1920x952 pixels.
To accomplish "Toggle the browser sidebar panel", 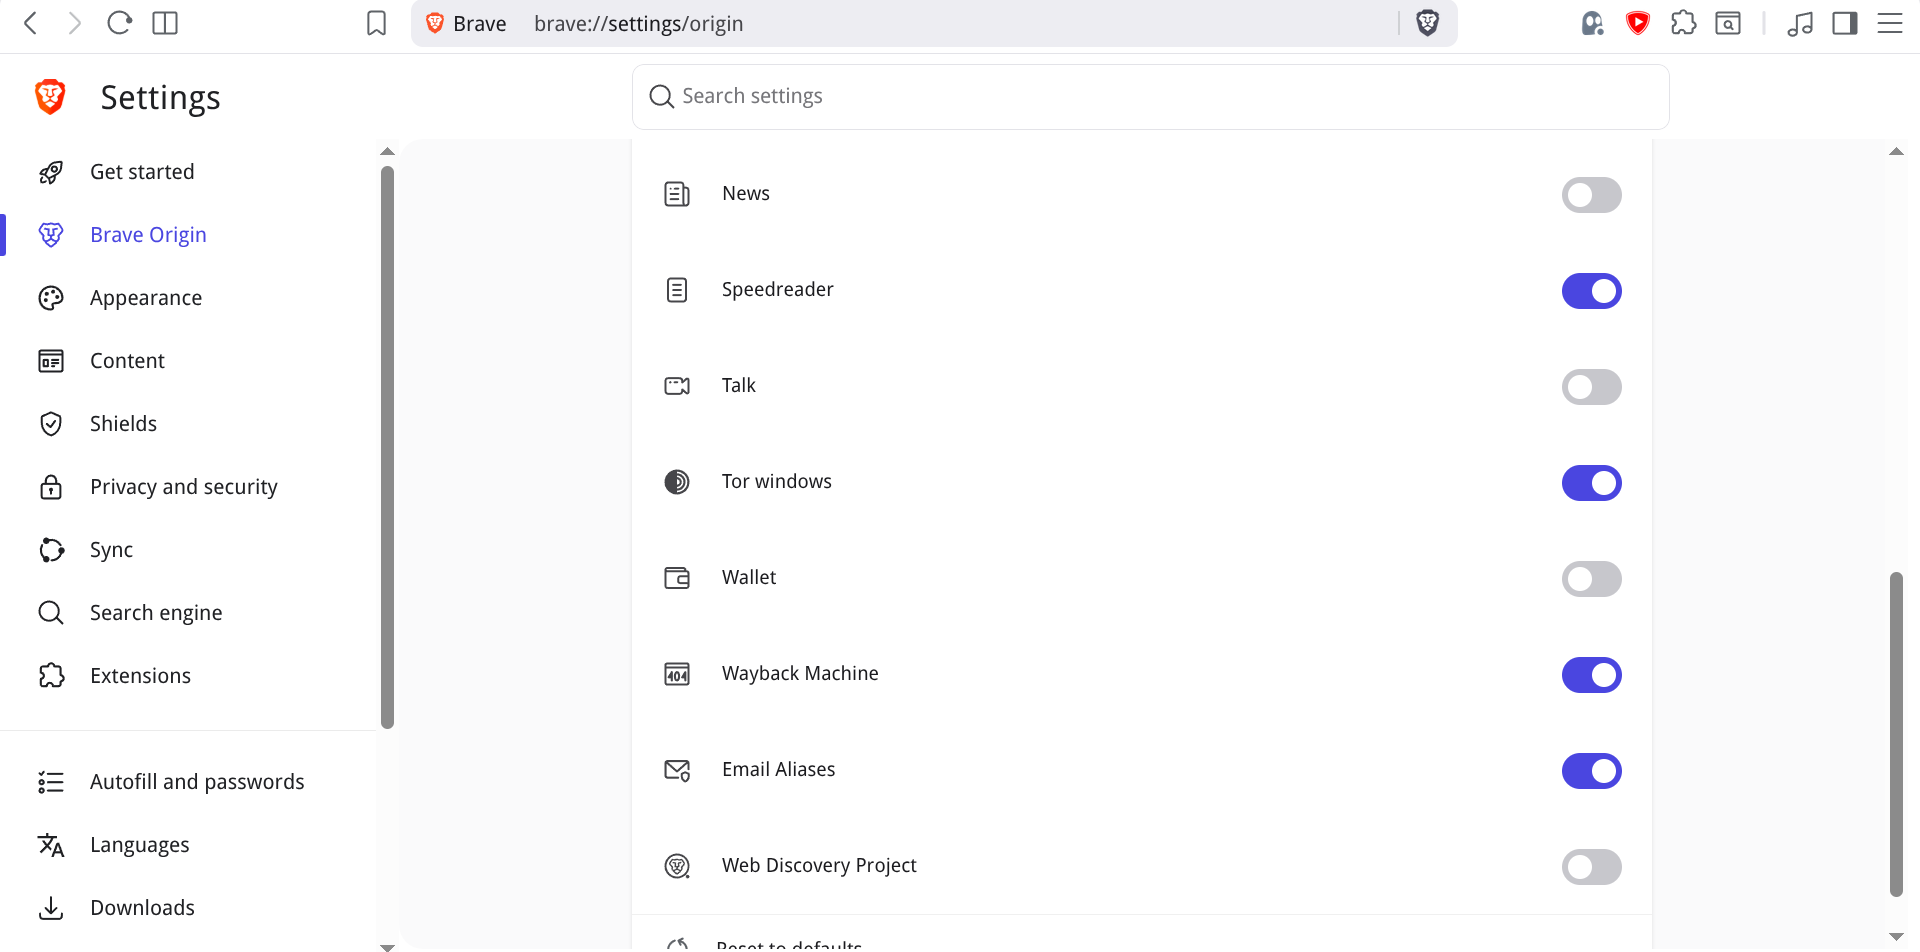I will [x=1845, y=23].
